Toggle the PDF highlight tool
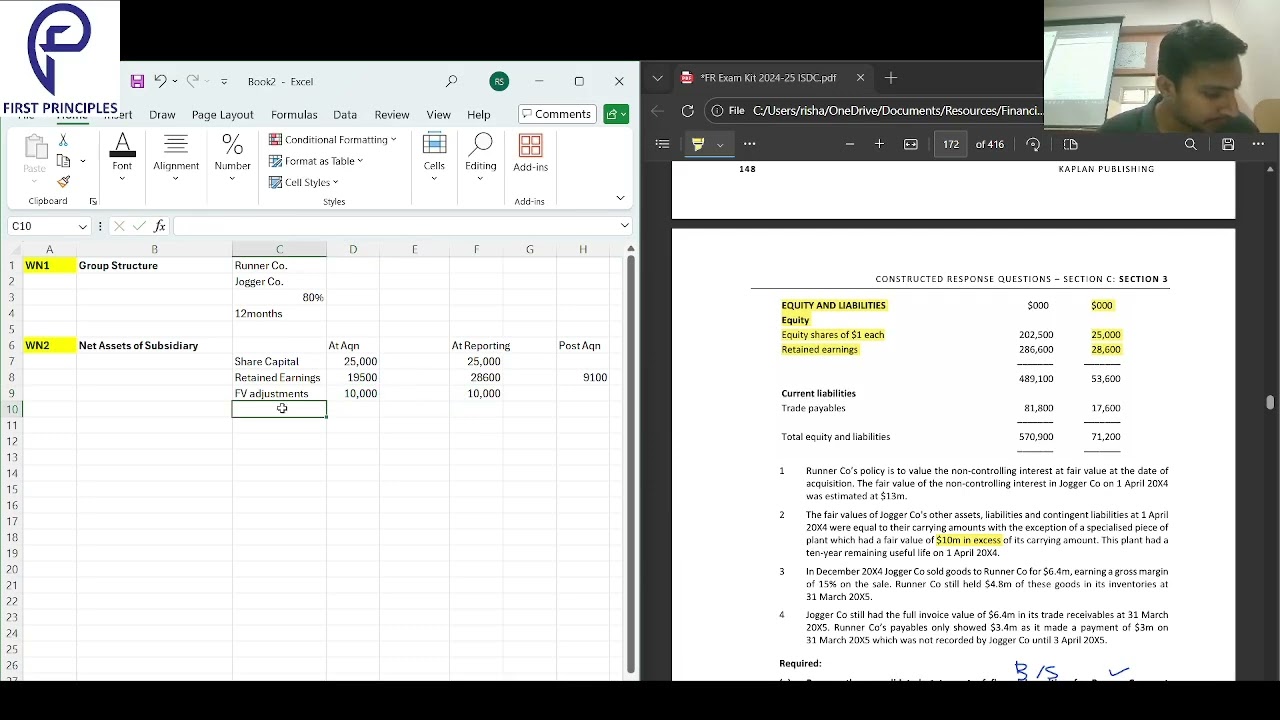Viewport: 1280px width, 720px height. pyautogui.click(x=698, y=144)
